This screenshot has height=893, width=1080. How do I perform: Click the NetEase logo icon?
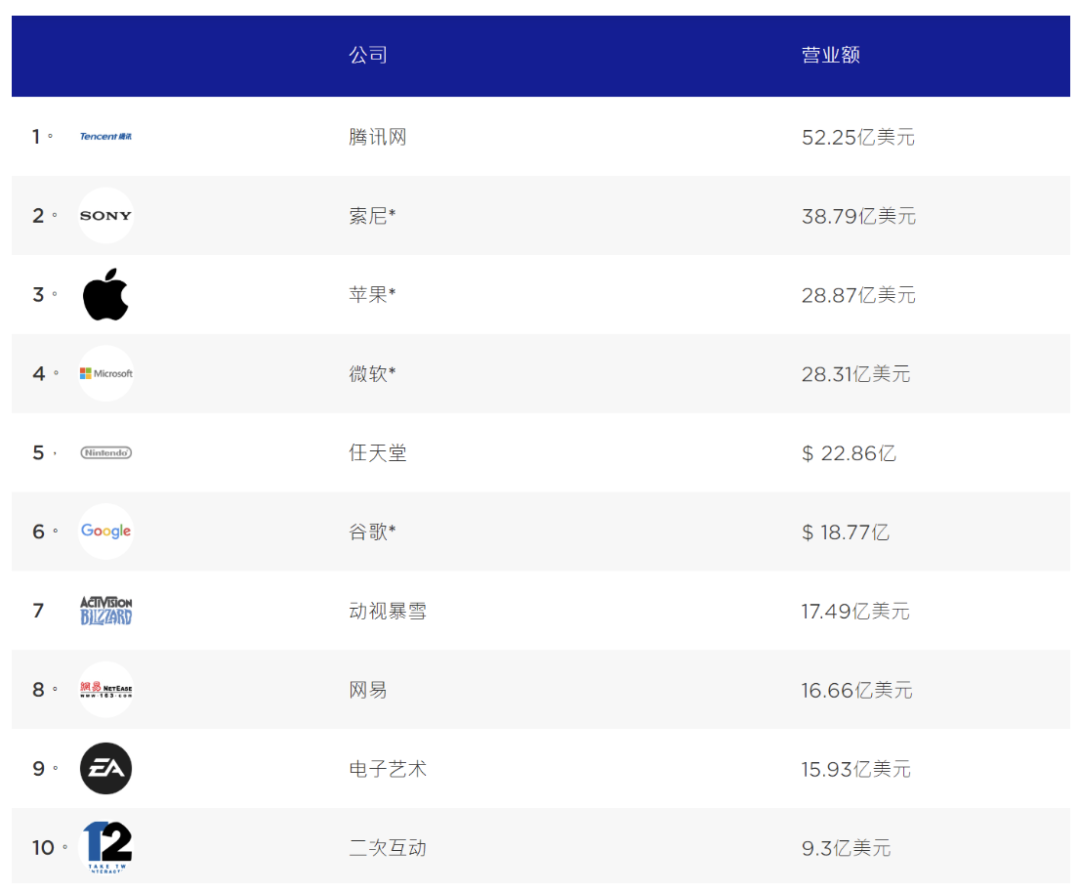point(106,689)
